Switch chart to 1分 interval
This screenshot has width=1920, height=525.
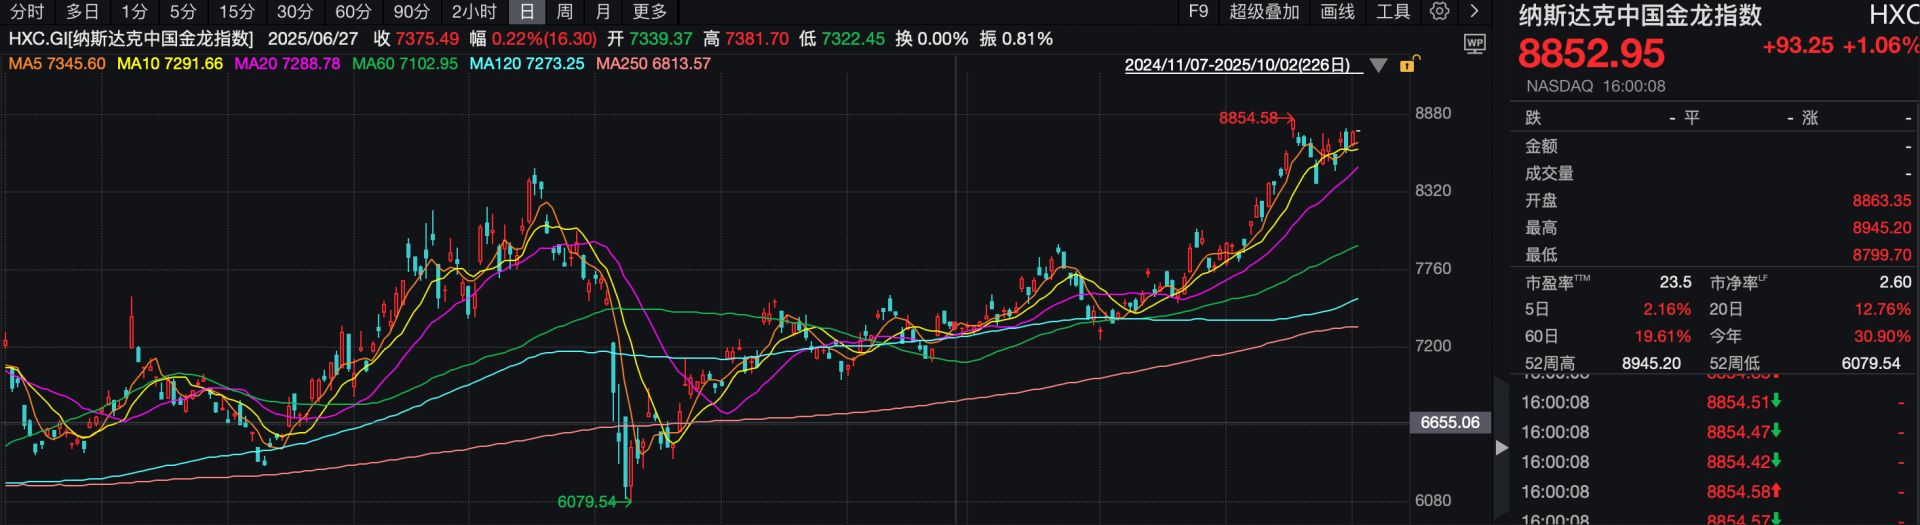pyautogui.click(x=135, y=12)
